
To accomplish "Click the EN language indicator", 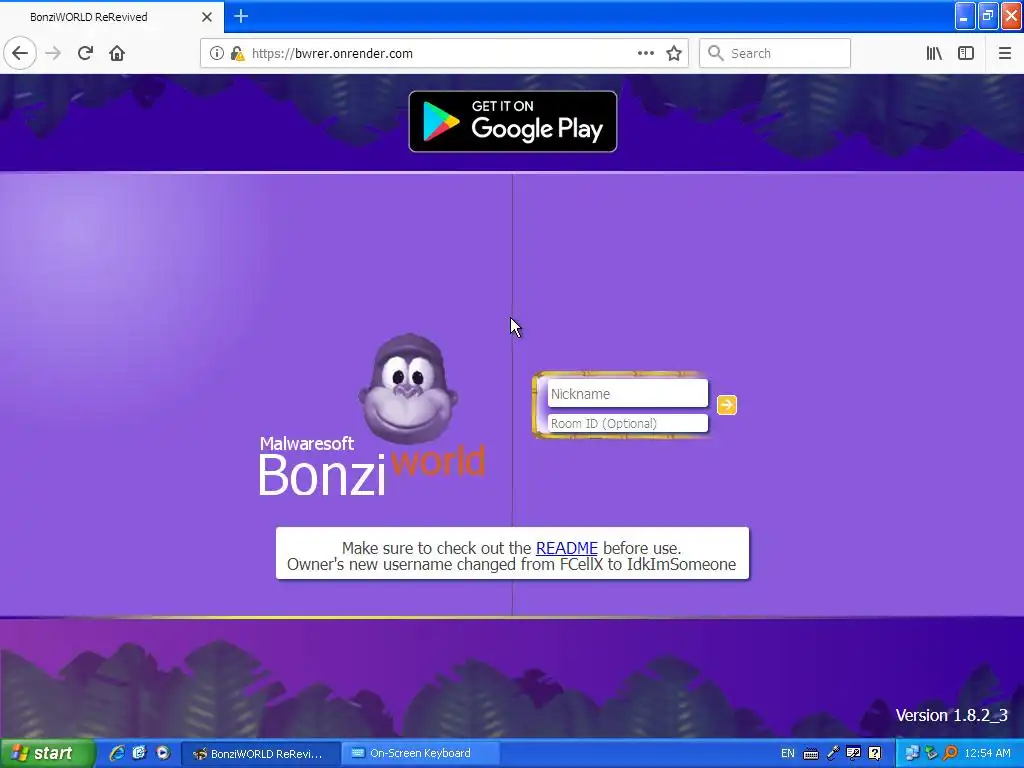I will [x=788, y=754].
